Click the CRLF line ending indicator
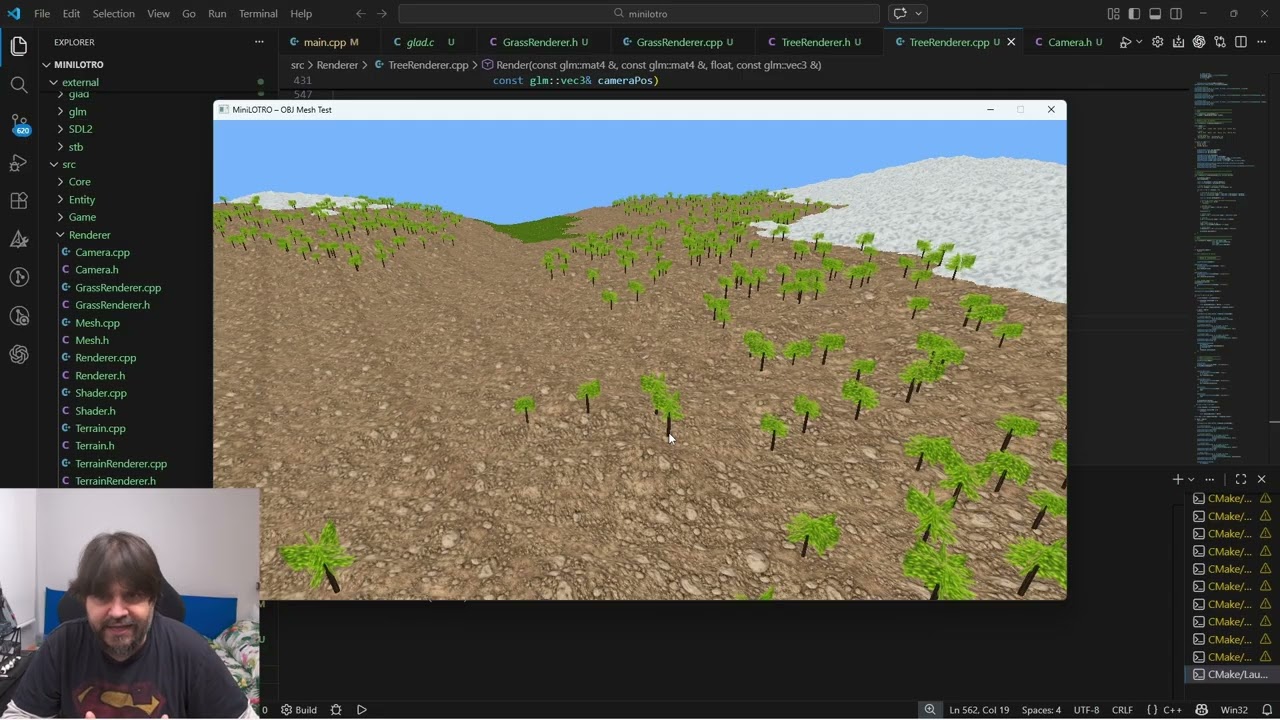The image size is (1280, 720). pos(1122,710)
